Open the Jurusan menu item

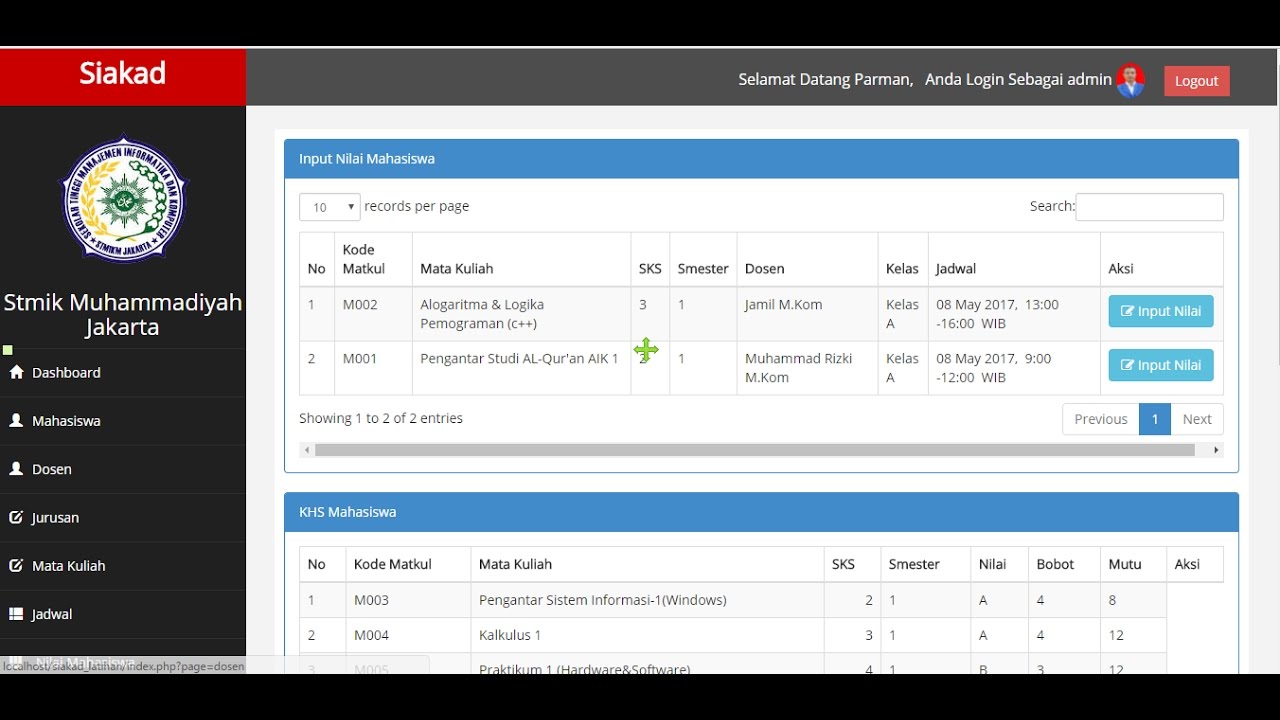pos(123,517)
